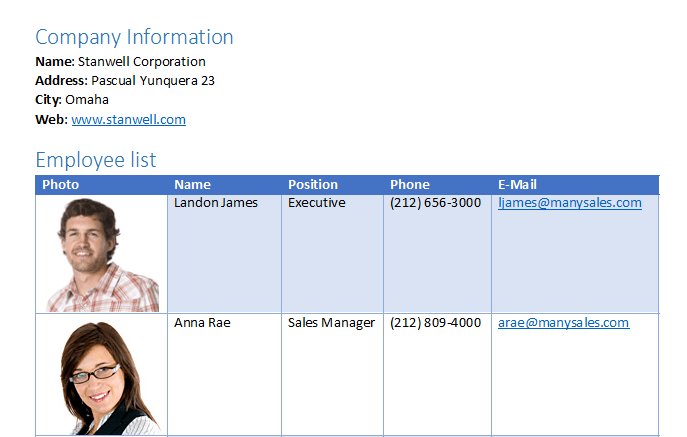Click the Phone column header
Image resolution: width=687 pixels, height=437 pixels.
pyautogui.click(x=410, y=185)
